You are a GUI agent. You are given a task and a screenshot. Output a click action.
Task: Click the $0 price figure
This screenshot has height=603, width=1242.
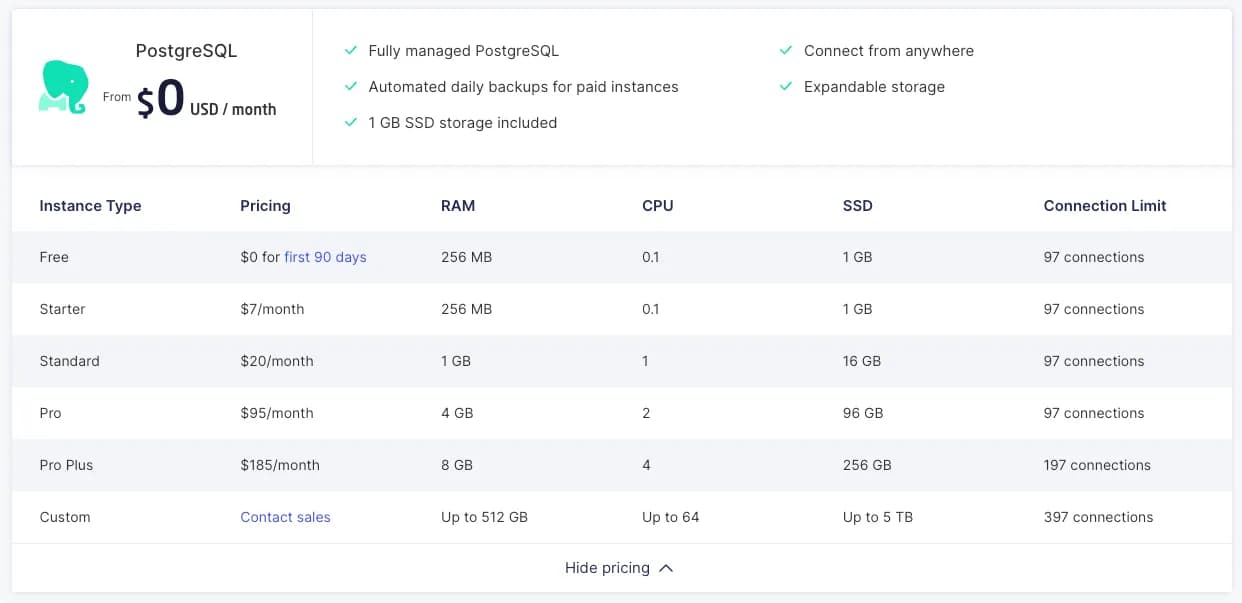(160, 98)
